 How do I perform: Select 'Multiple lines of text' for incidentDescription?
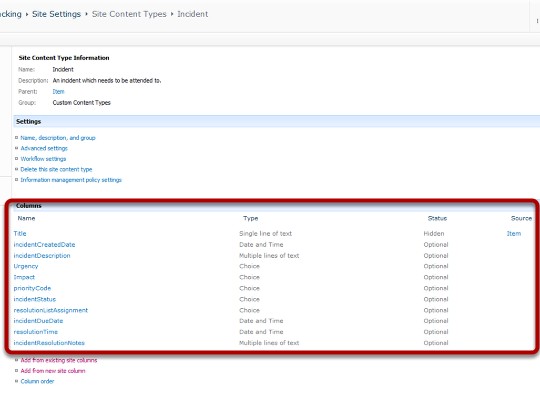coord(269,256)
